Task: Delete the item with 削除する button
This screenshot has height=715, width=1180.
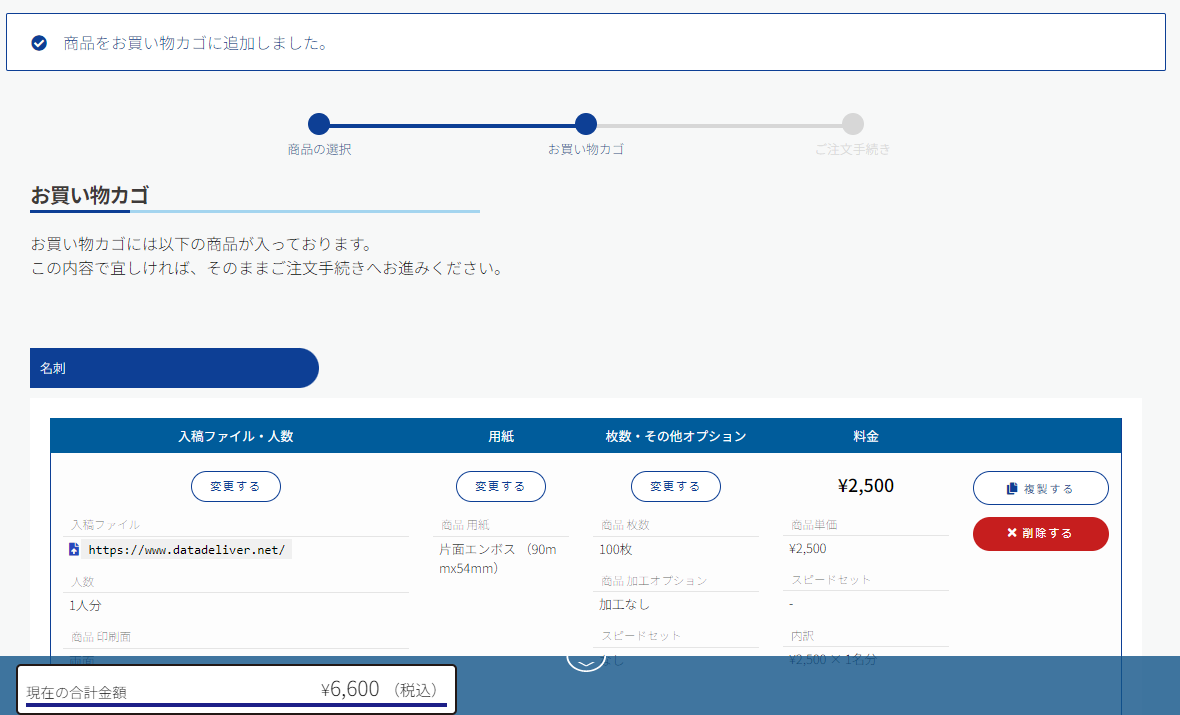Action: click(1040, 533)
